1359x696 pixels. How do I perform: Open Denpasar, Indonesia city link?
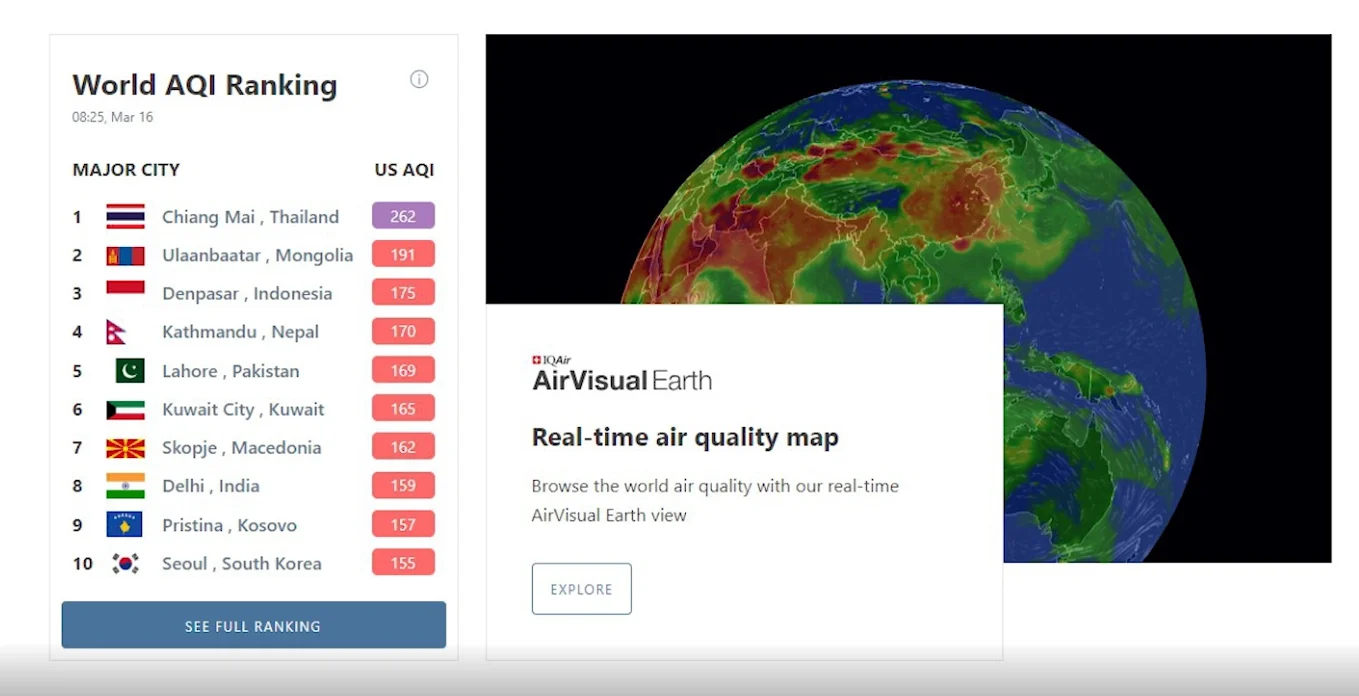tap(247, 294)
